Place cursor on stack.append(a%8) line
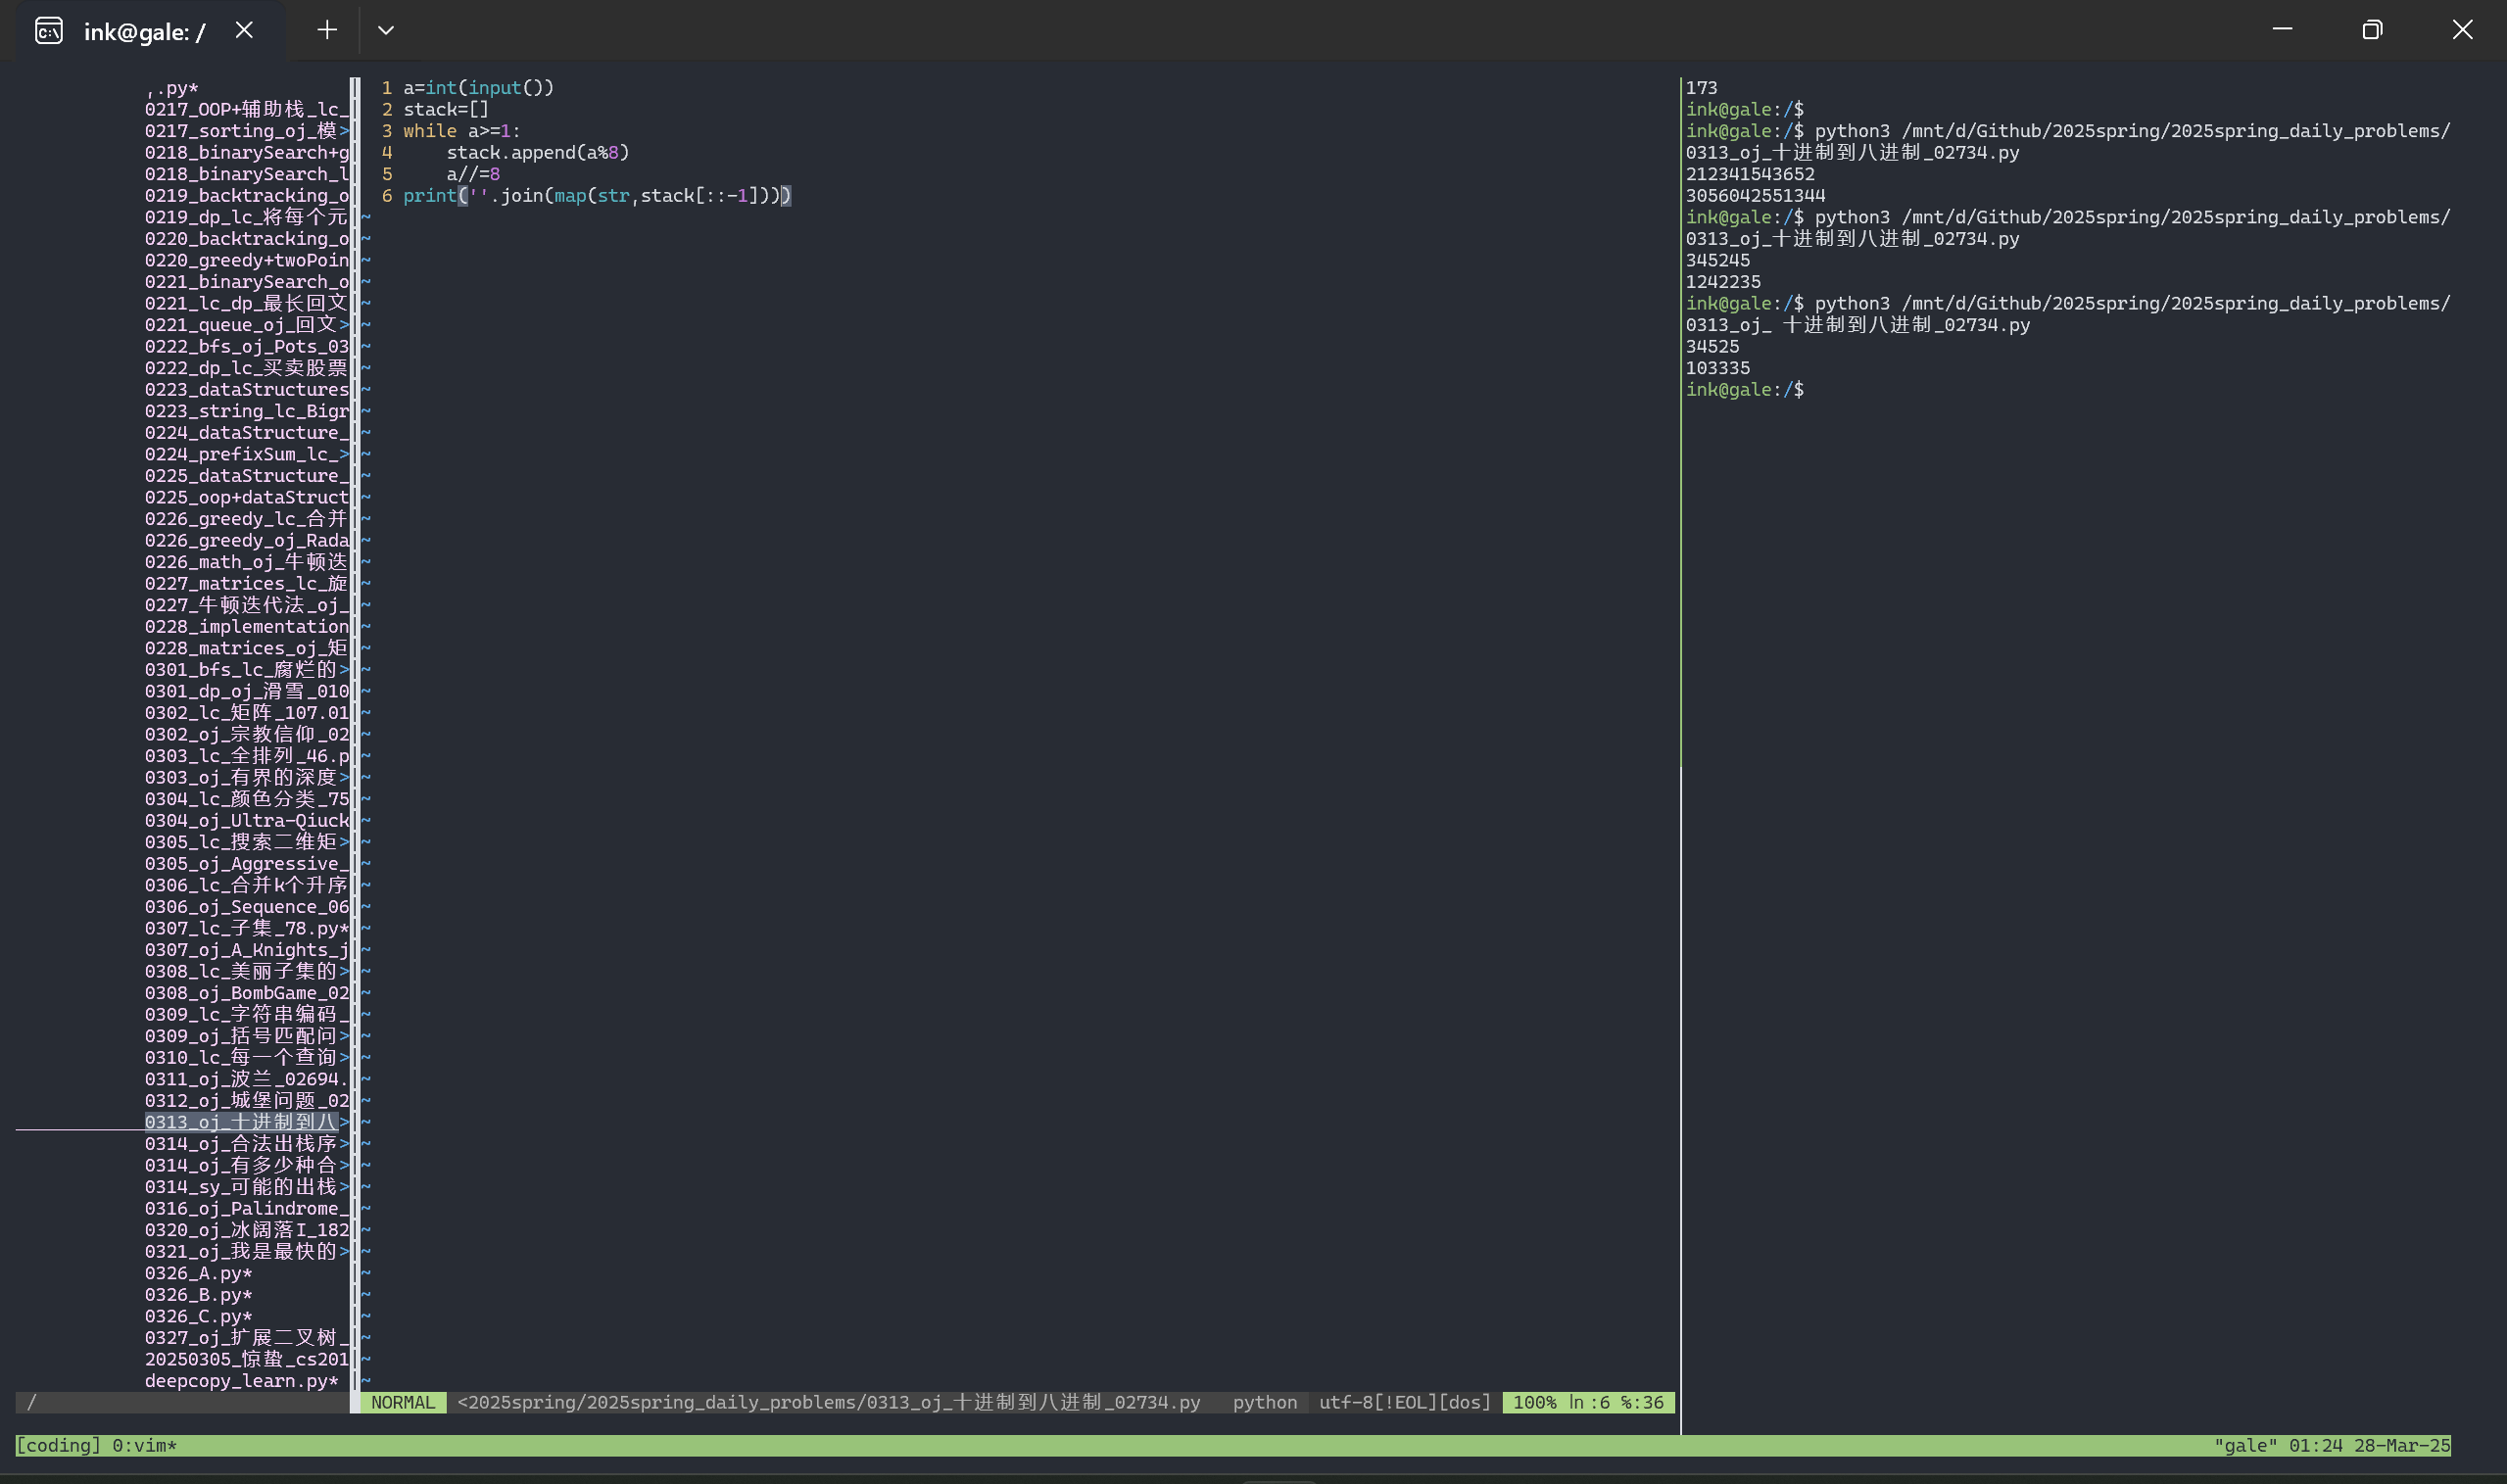 point(538,152)
